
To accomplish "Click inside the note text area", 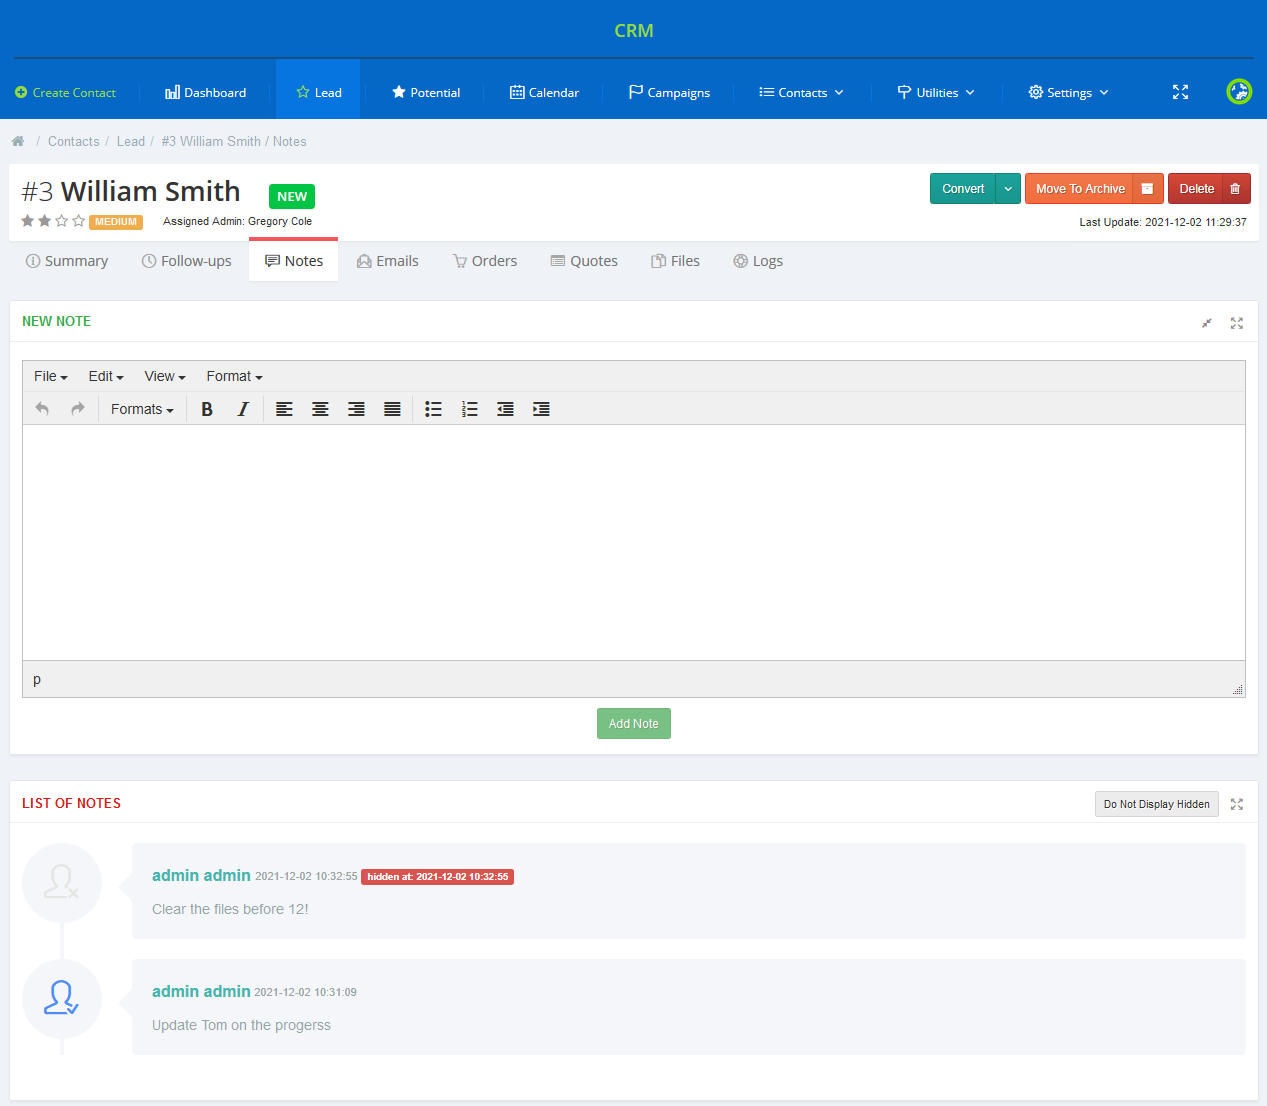I will click(x=634, y=543).
